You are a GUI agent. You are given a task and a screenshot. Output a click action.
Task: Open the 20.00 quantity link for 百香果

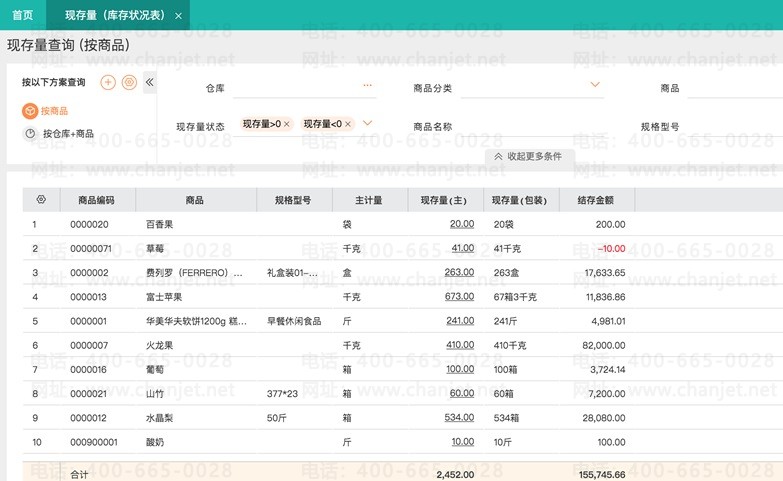point(462,224)
